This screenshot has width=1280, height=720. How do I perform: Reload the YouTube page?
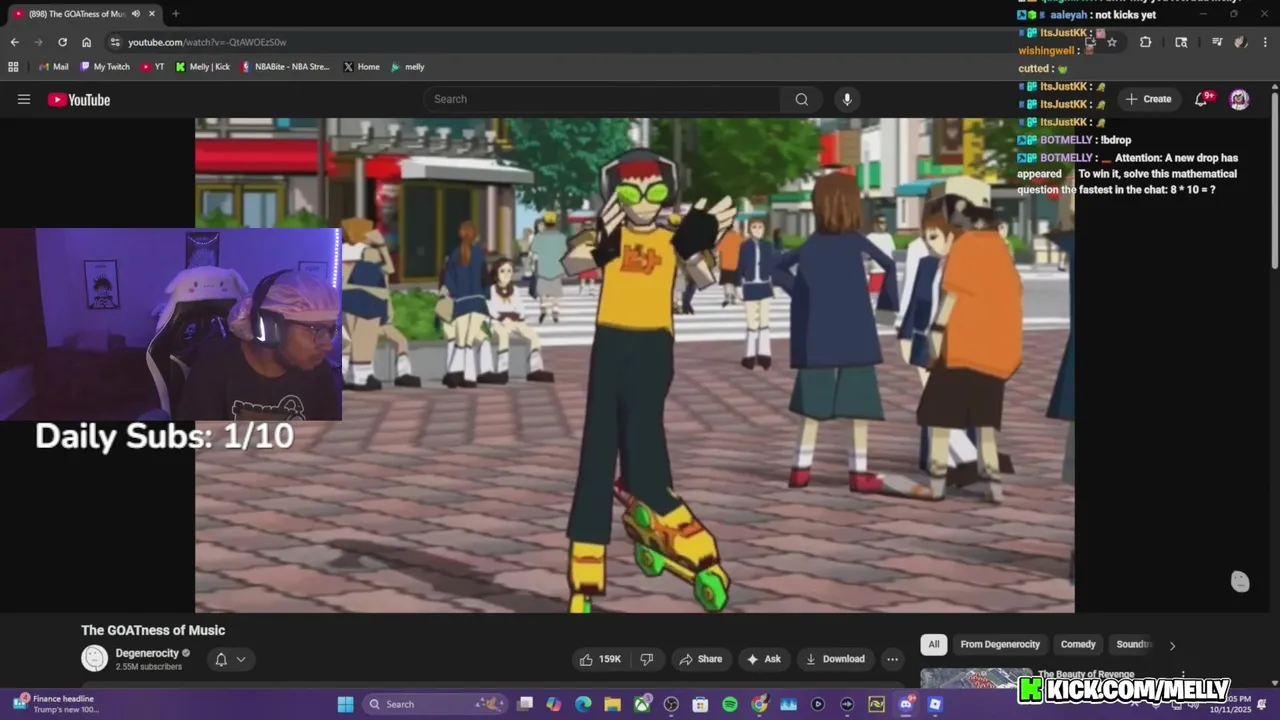coord(62,42)
